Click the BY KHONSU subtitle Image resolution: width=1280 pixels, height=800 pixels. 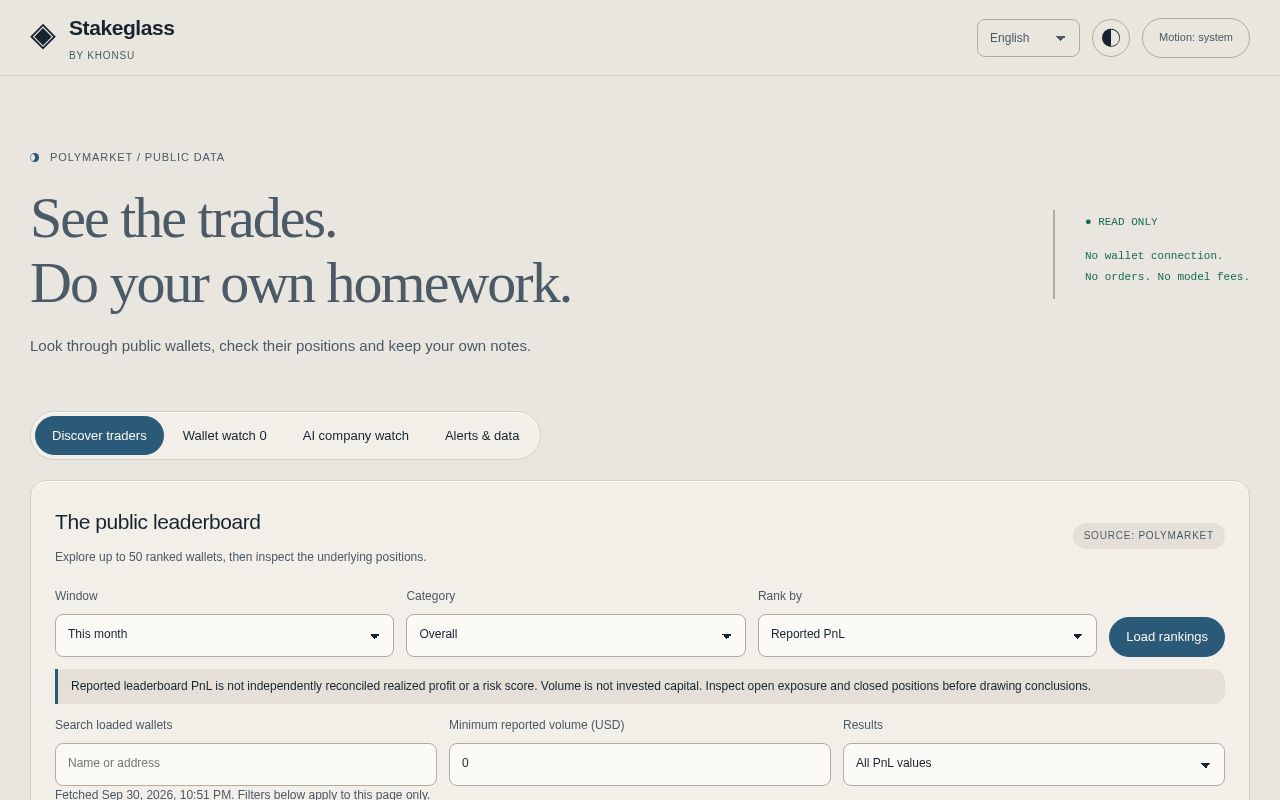102,56
